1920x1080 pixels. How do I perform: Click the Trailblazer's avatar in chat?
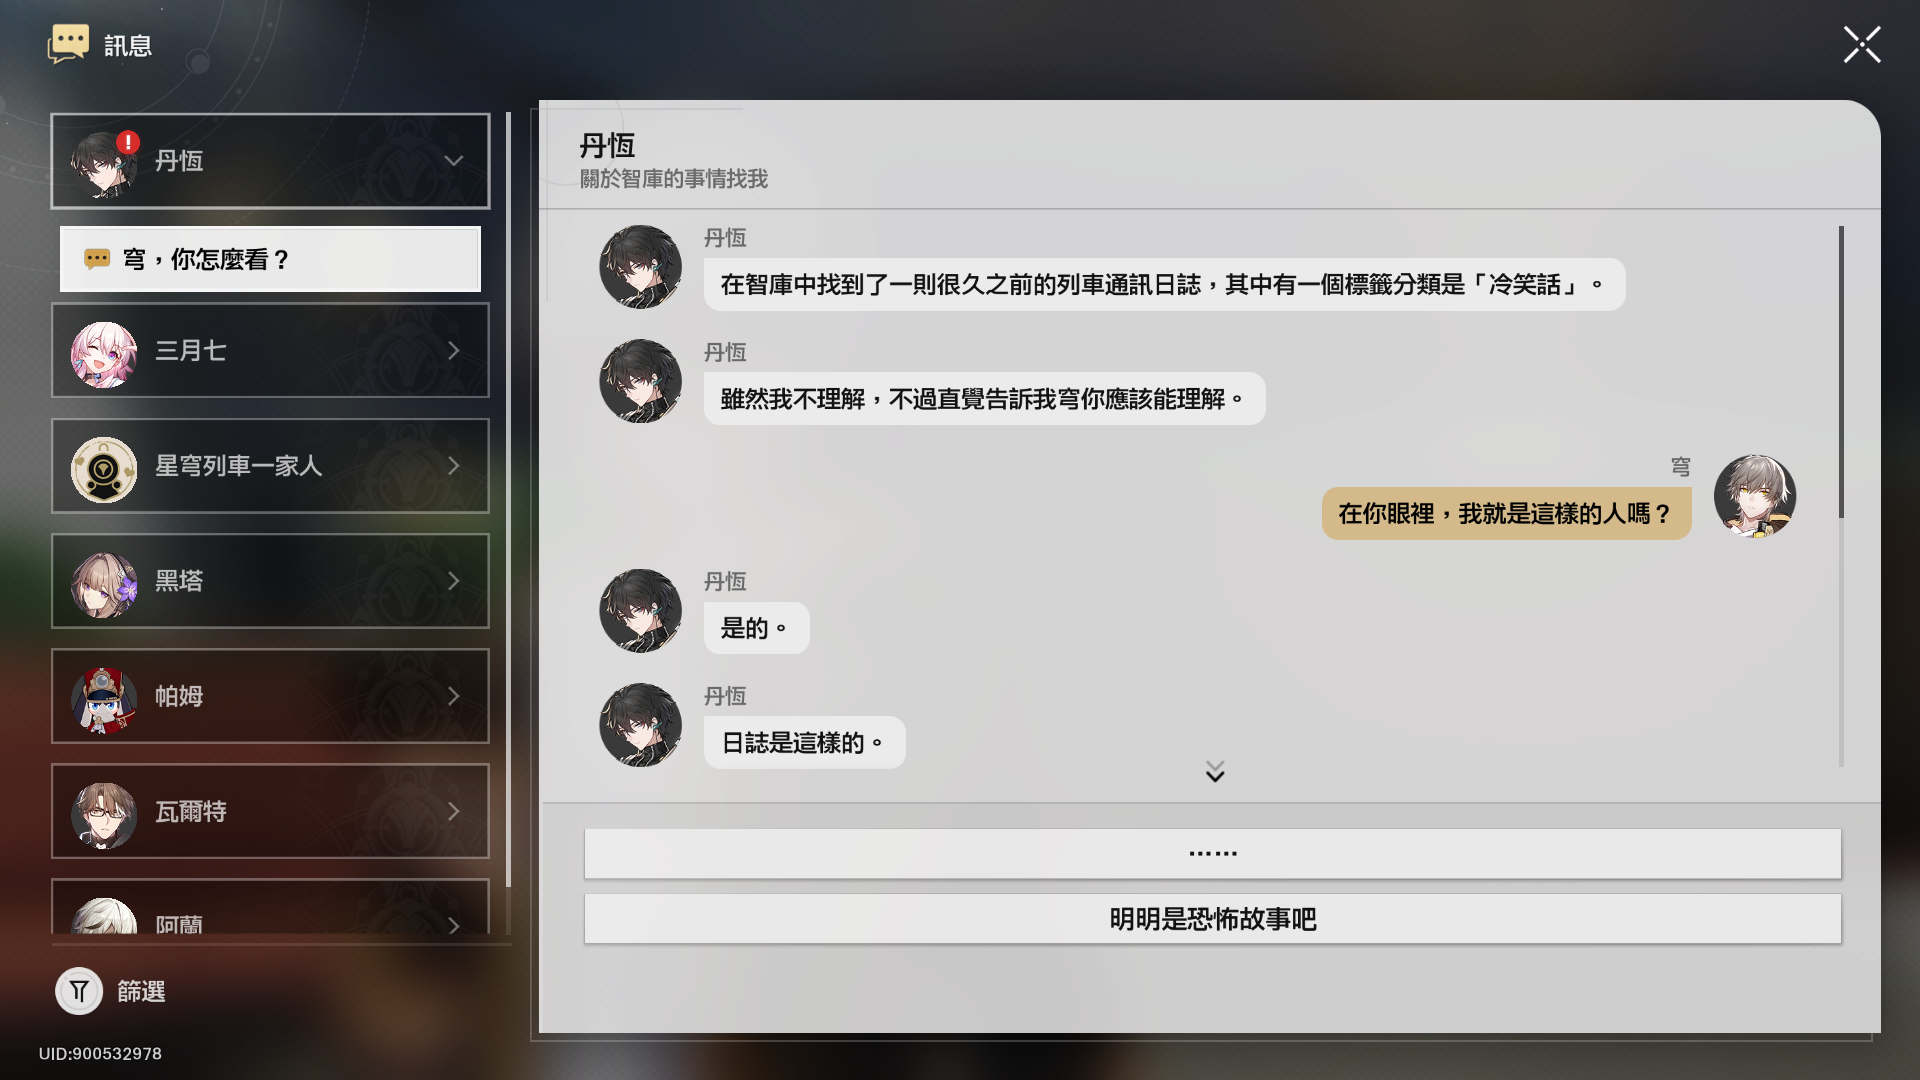[1754, 496]
